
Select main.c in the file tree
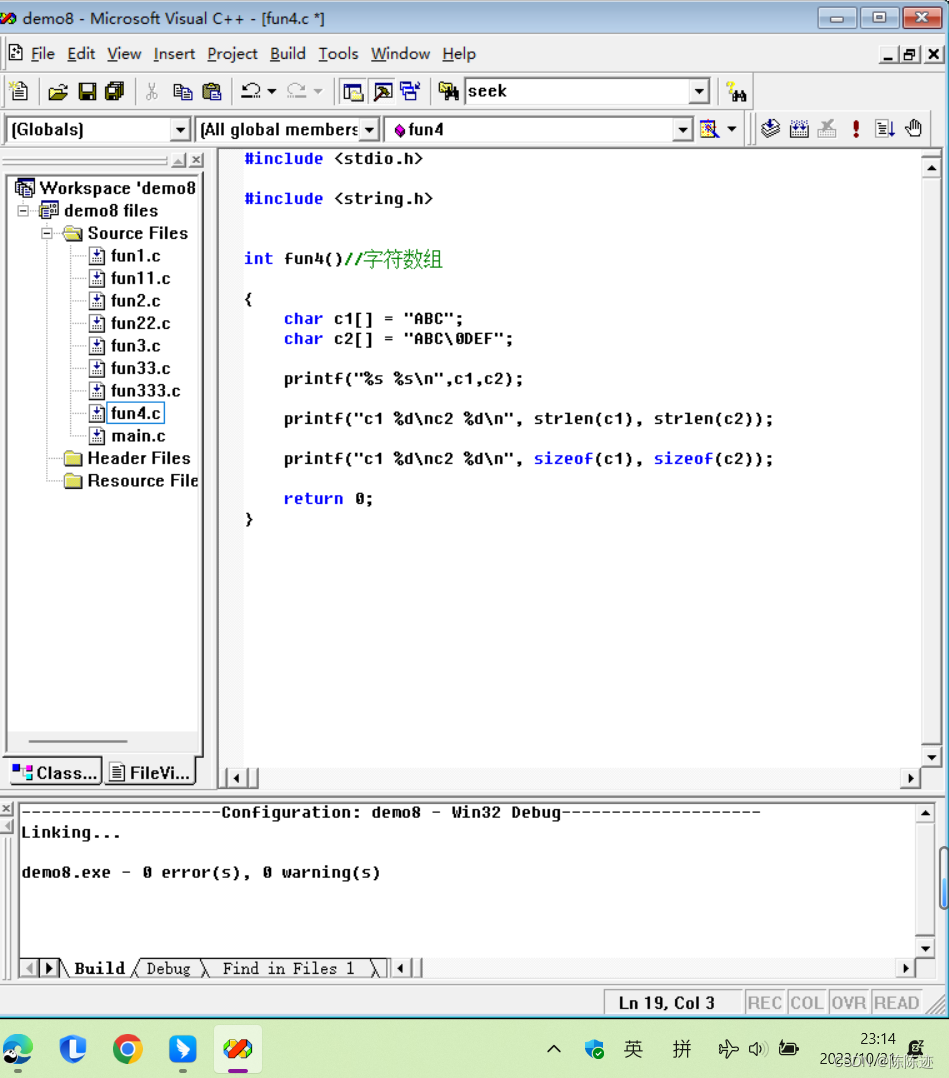[x=138, y=436]
